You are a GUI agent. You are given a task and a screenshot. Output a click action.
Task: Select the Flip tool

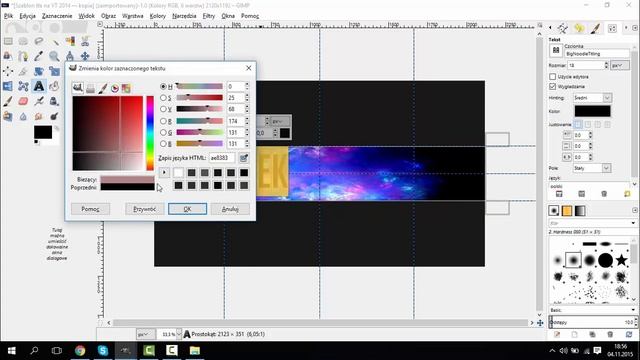(x=8, y=86)
